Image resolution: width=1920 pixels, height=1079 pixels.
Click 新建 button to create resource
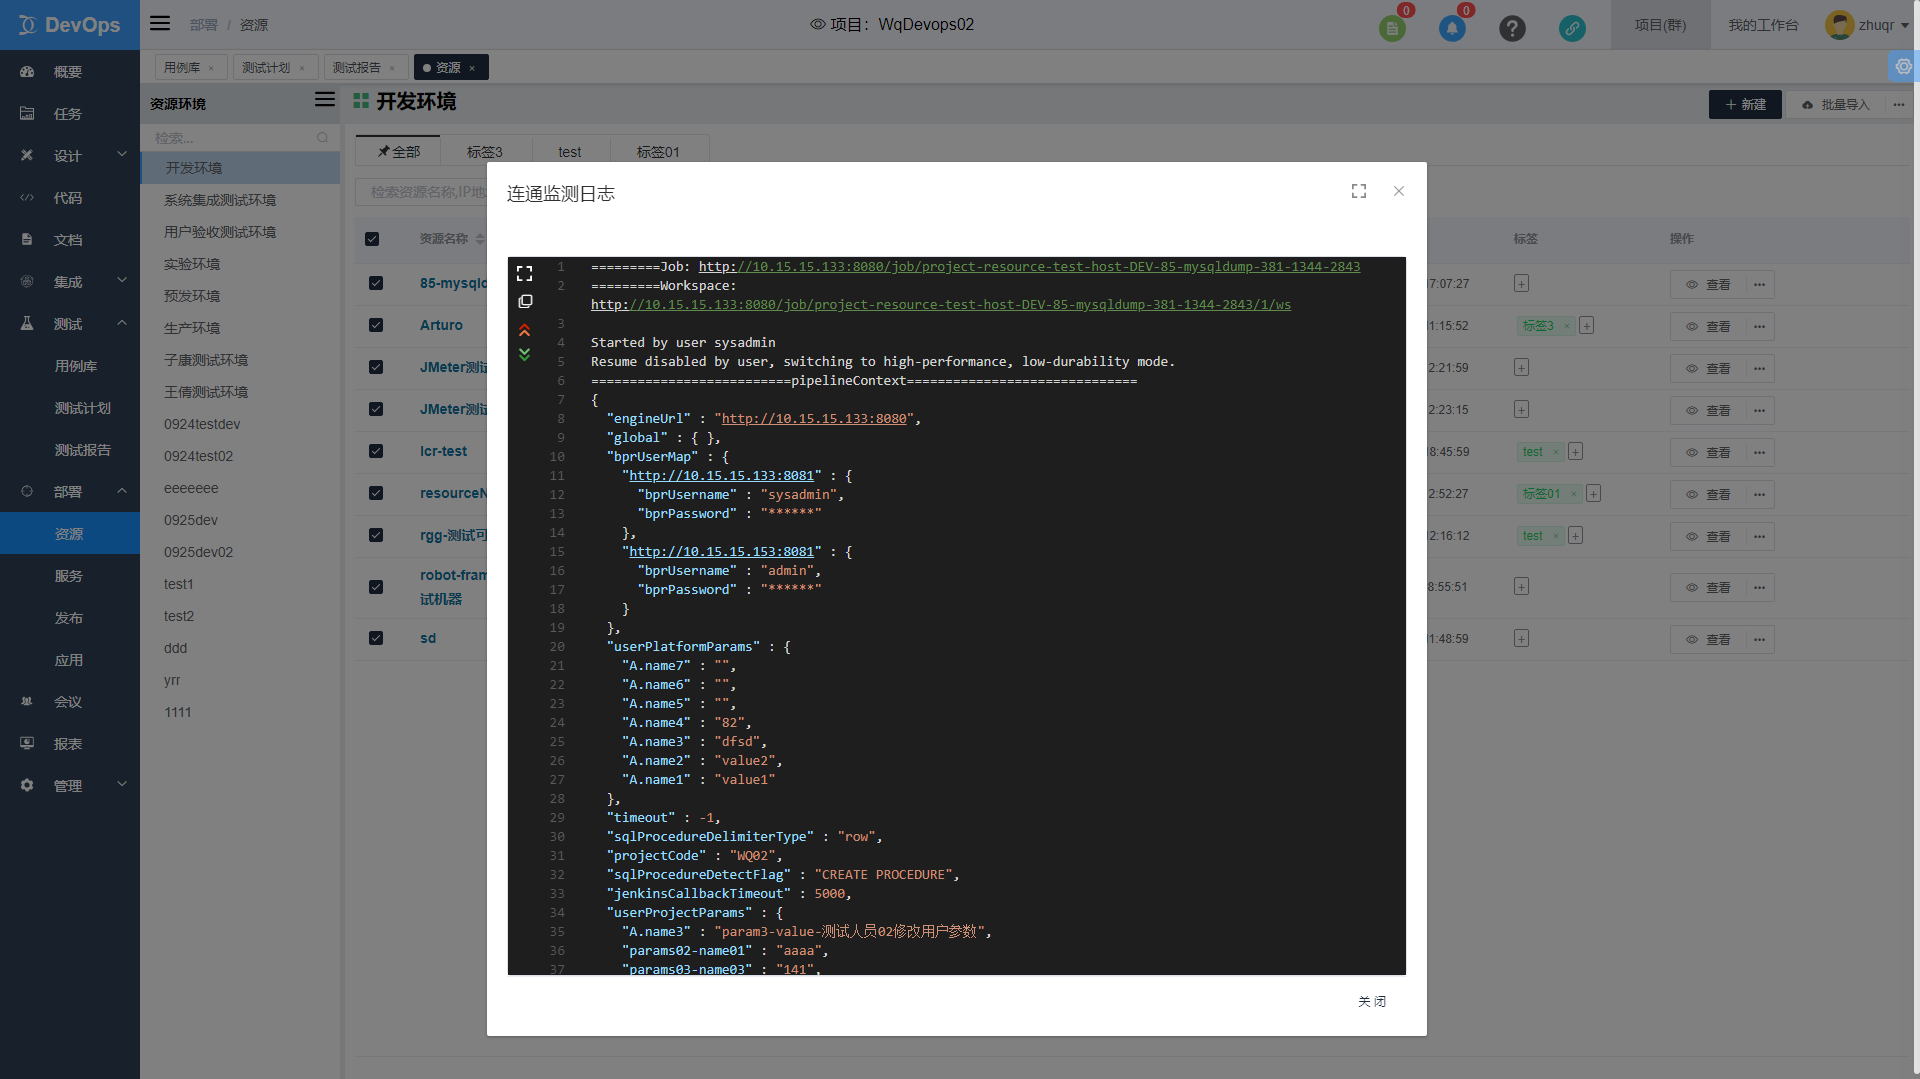pyautogui.click(x=1745, y=104)
